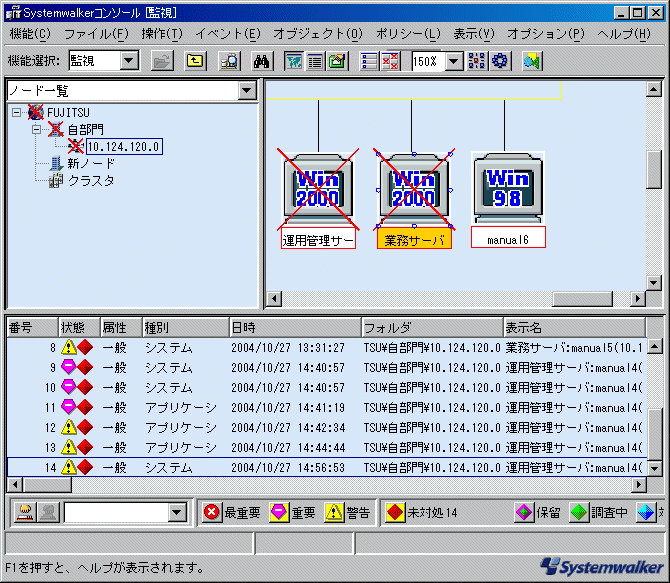Open the bottom-left empty combo box dropdown
Viewport: 670px width, 583px height.
point(177,512)
